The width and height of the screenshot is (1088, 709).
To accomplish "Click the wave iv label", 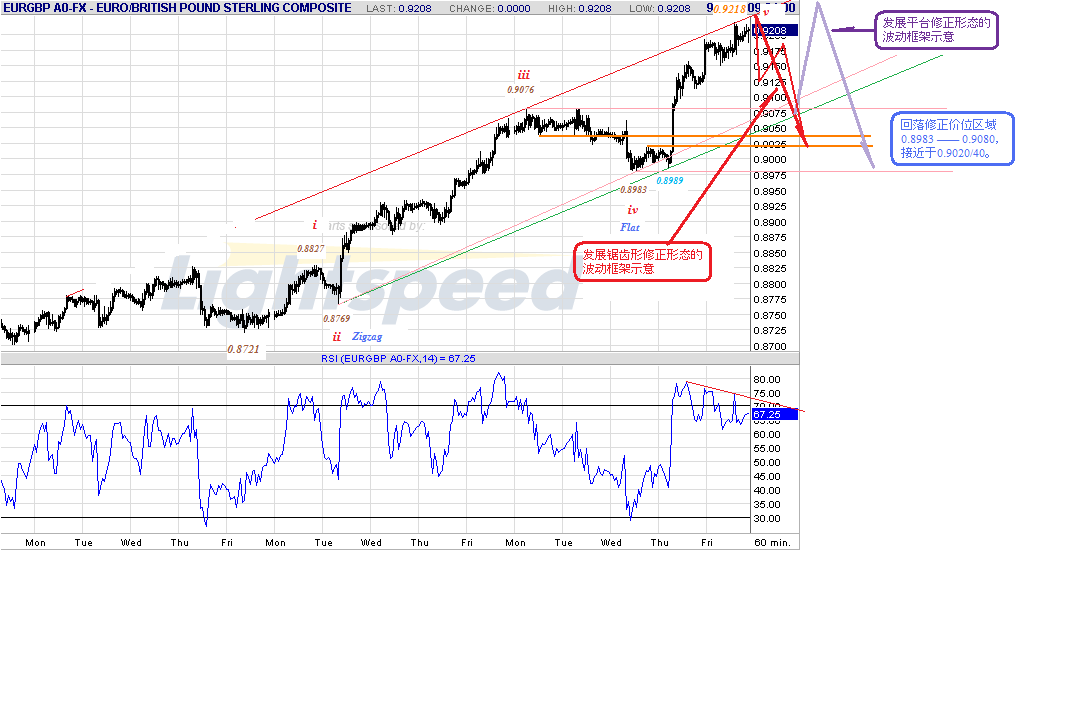I will (633, 210).
